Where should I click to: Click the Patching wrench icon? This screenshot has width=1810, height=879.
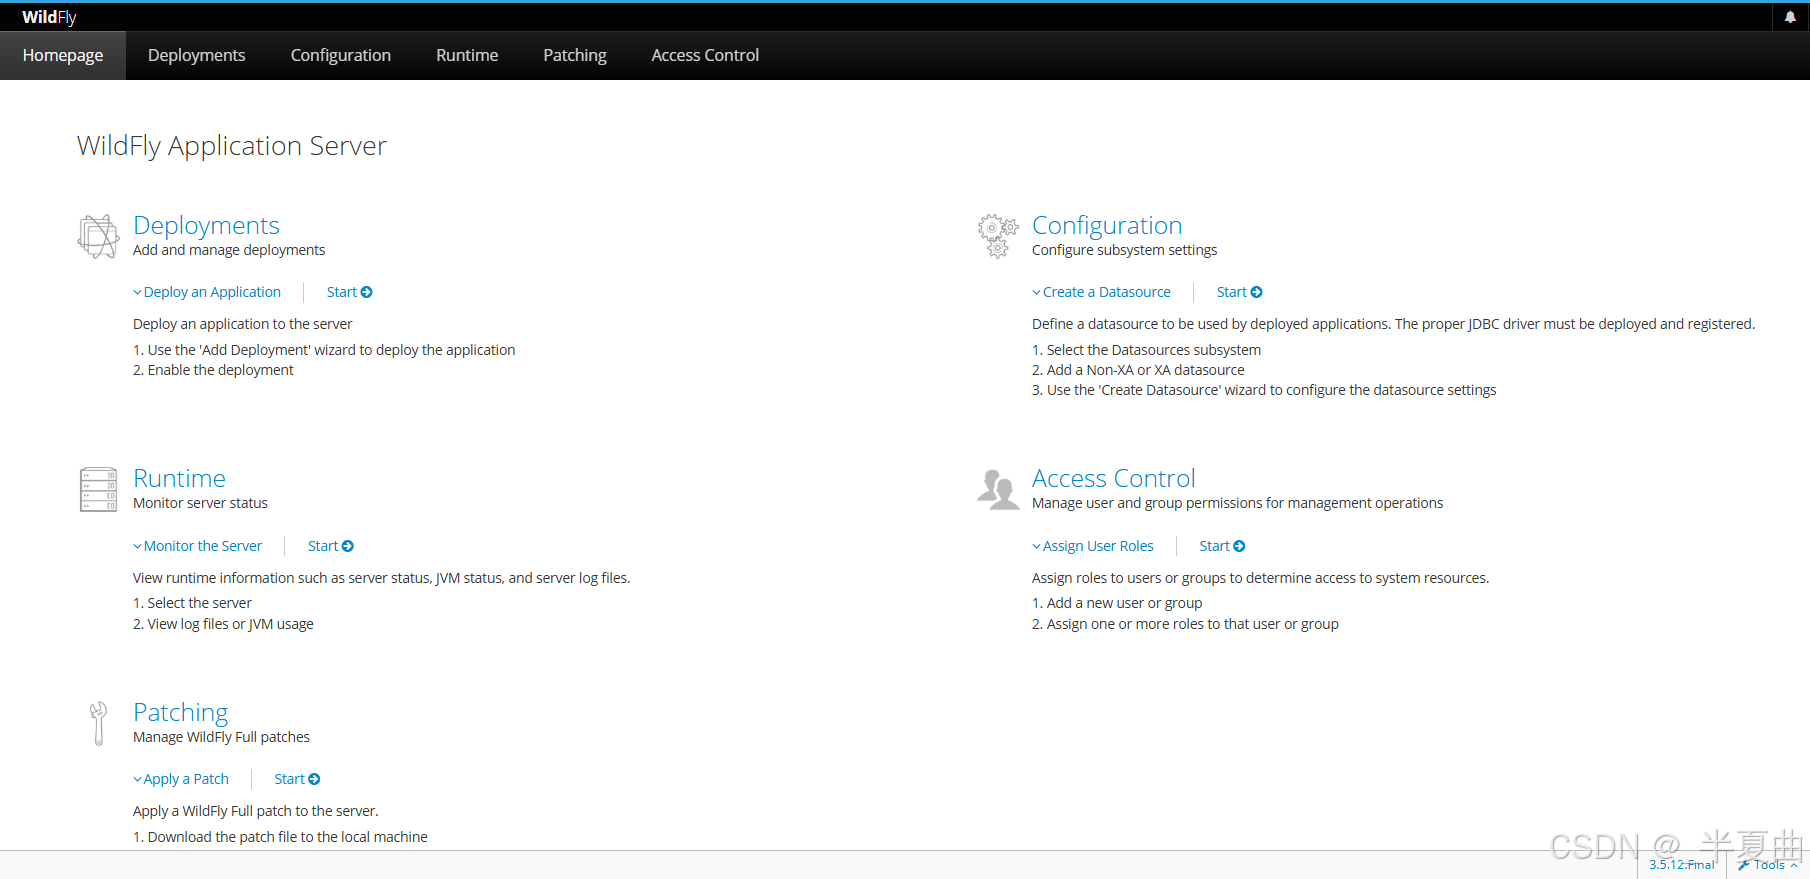pos(98,723)
